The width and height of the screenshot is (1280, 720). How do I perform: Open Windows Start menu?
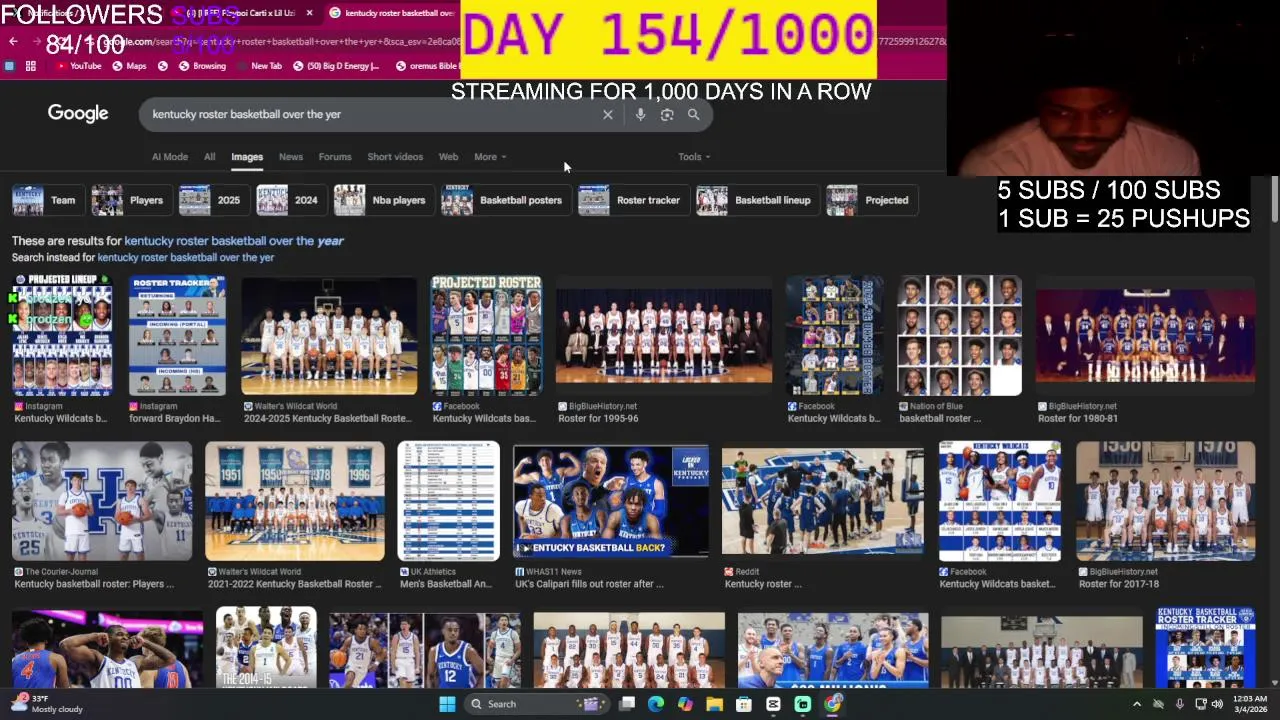[x=447, y=704]
